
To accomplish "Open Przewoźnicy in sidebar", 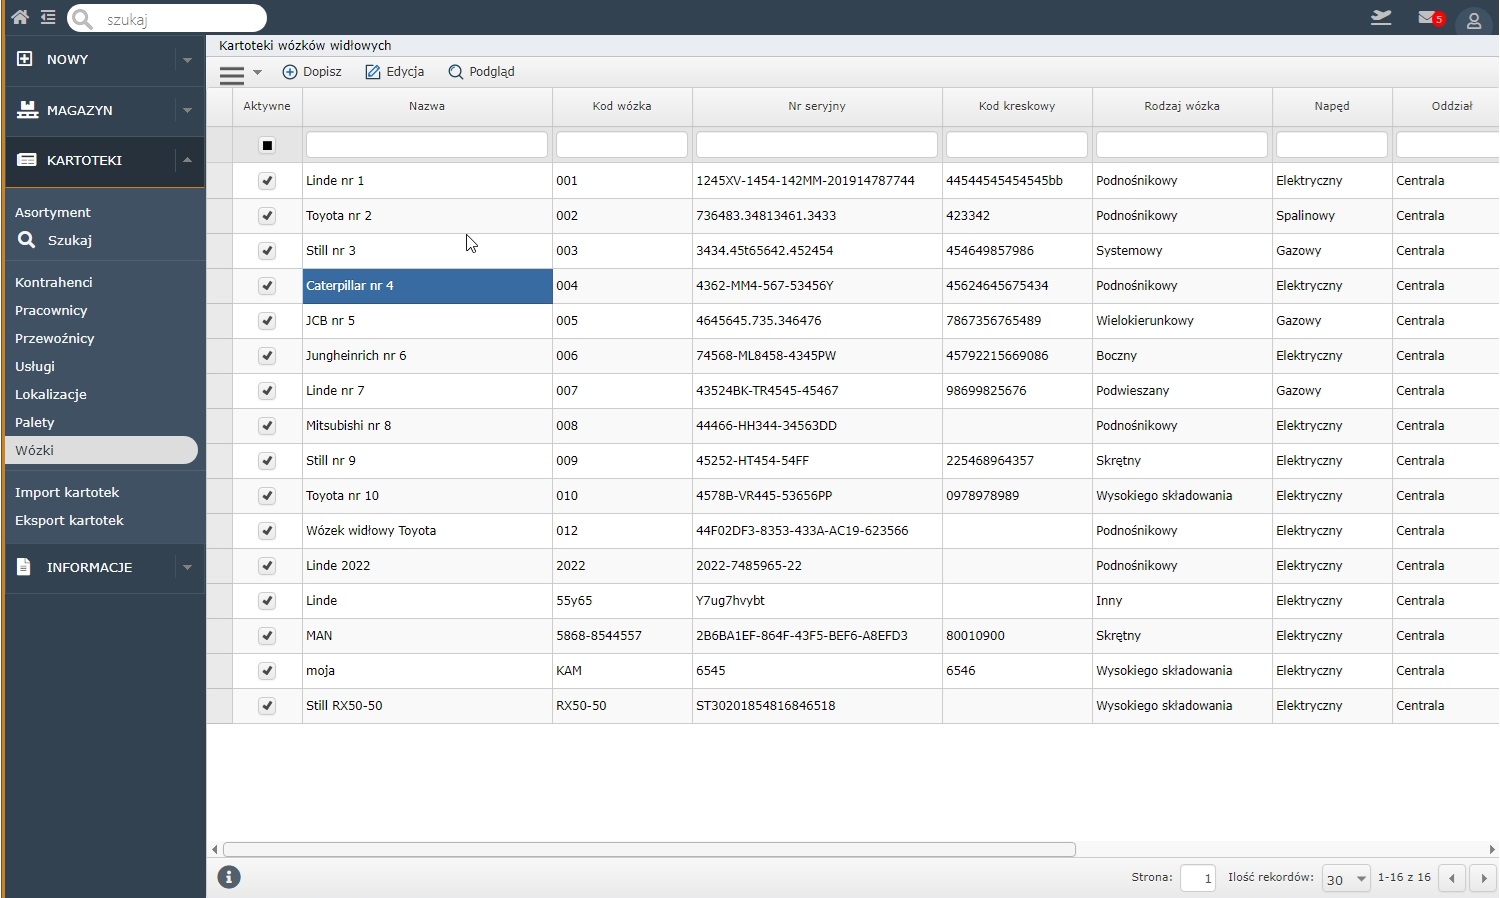I will coord(55,338).
